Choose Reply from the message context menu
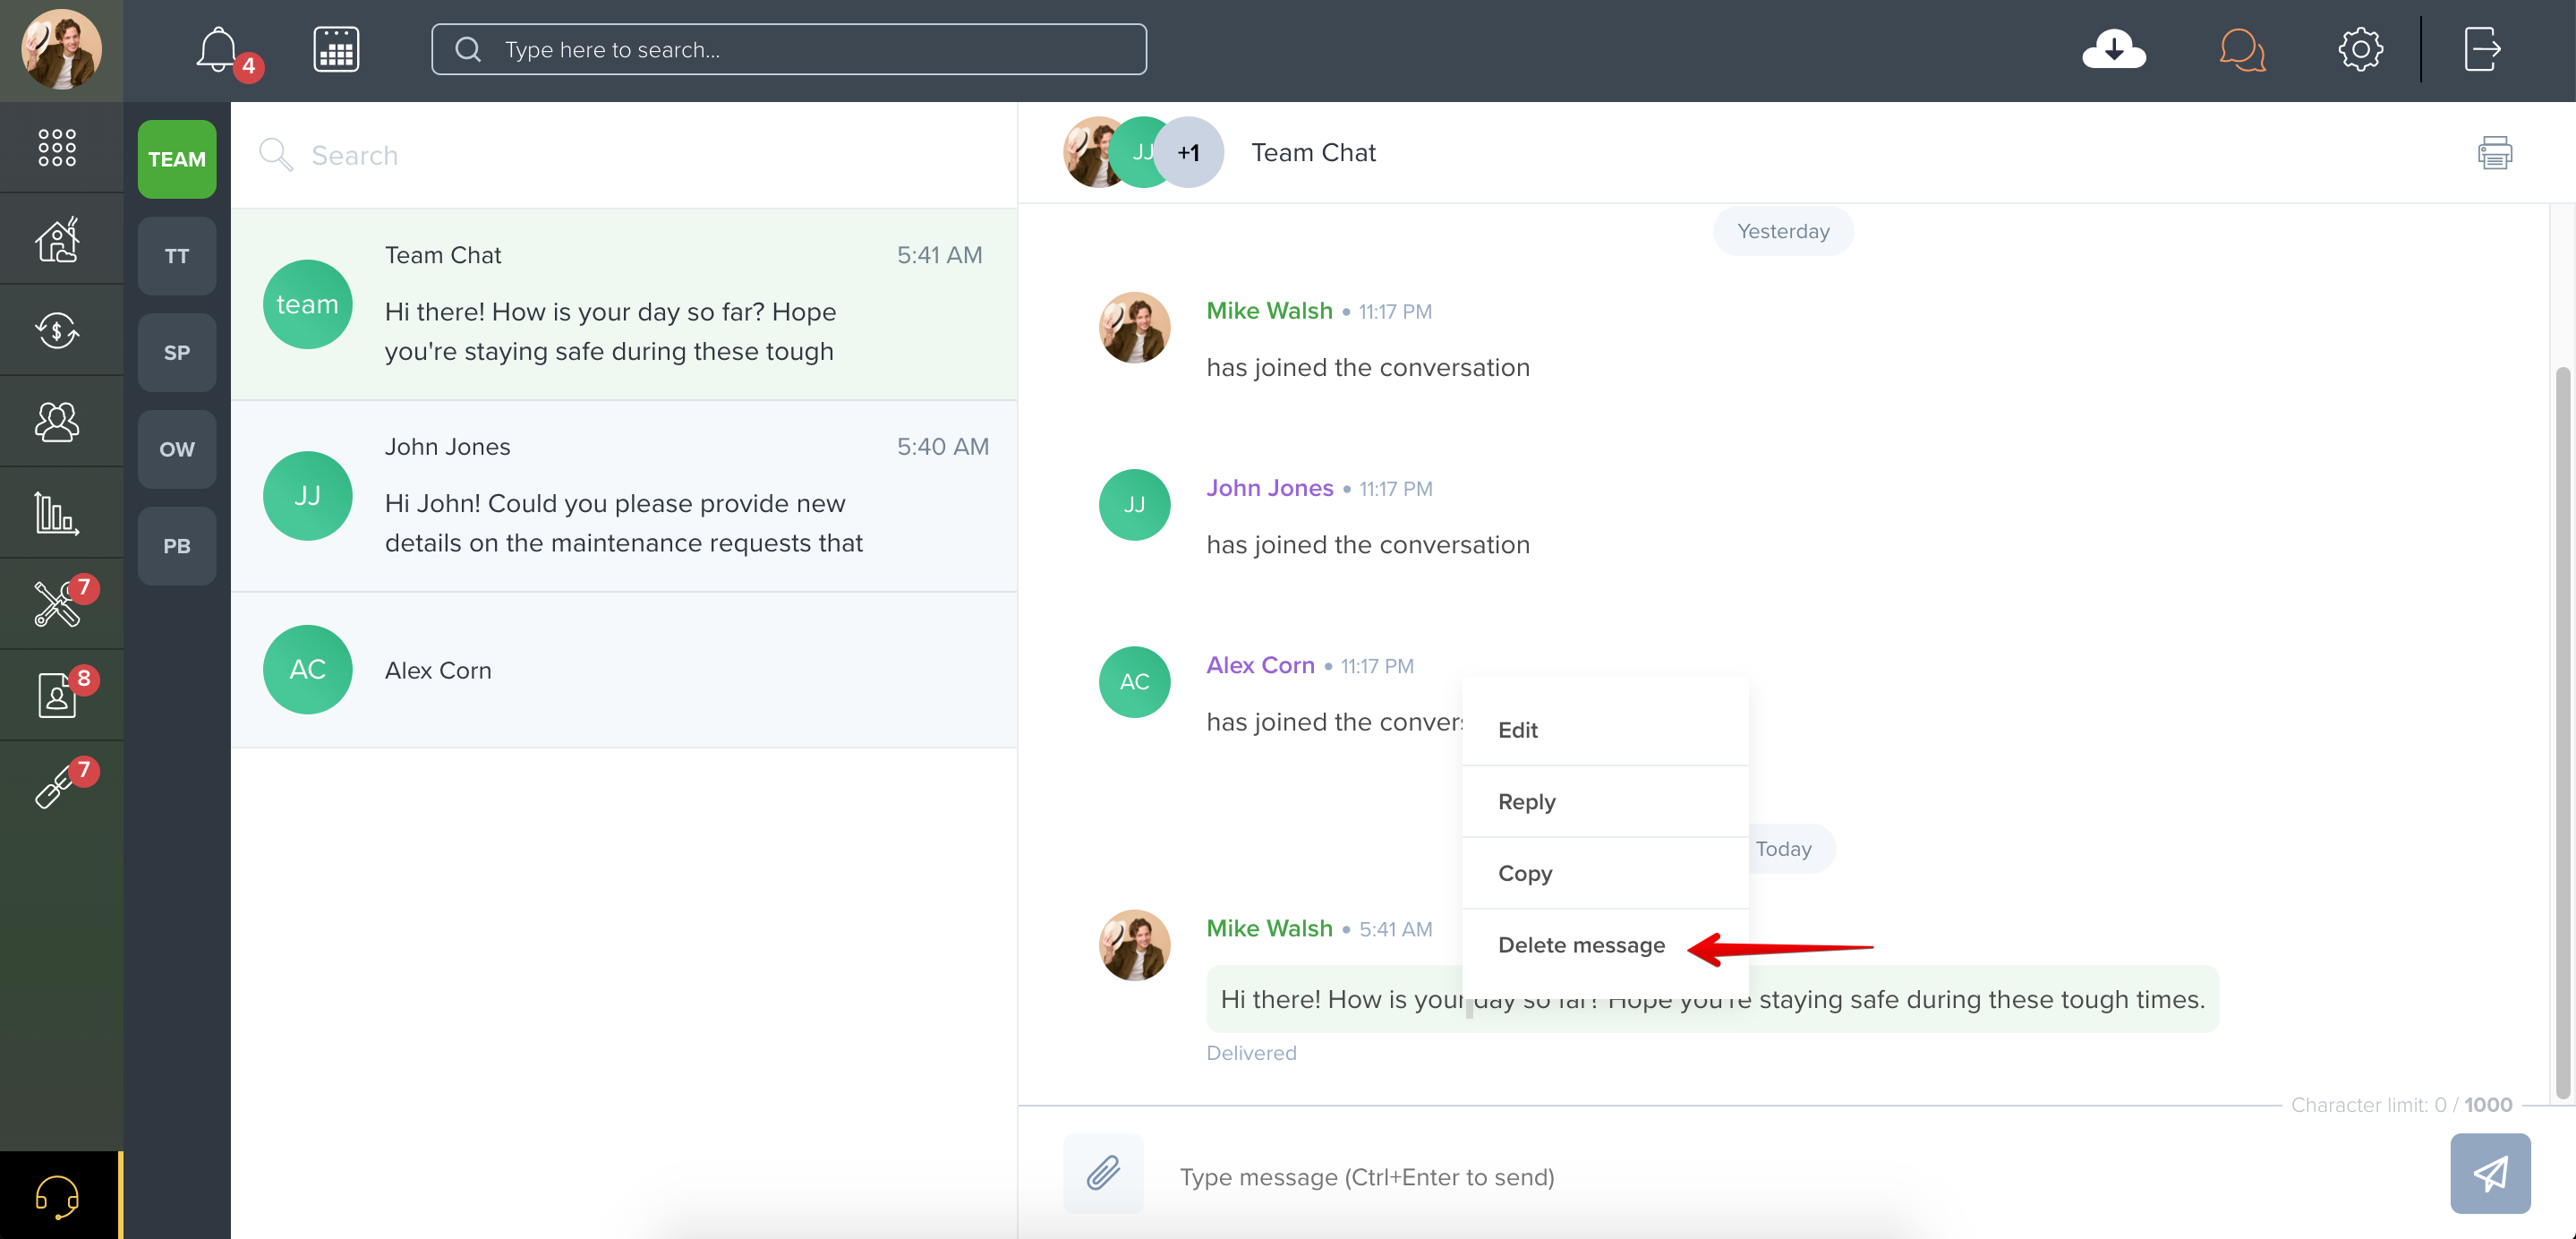2576x1239 pixels. tap(1605, 802)
